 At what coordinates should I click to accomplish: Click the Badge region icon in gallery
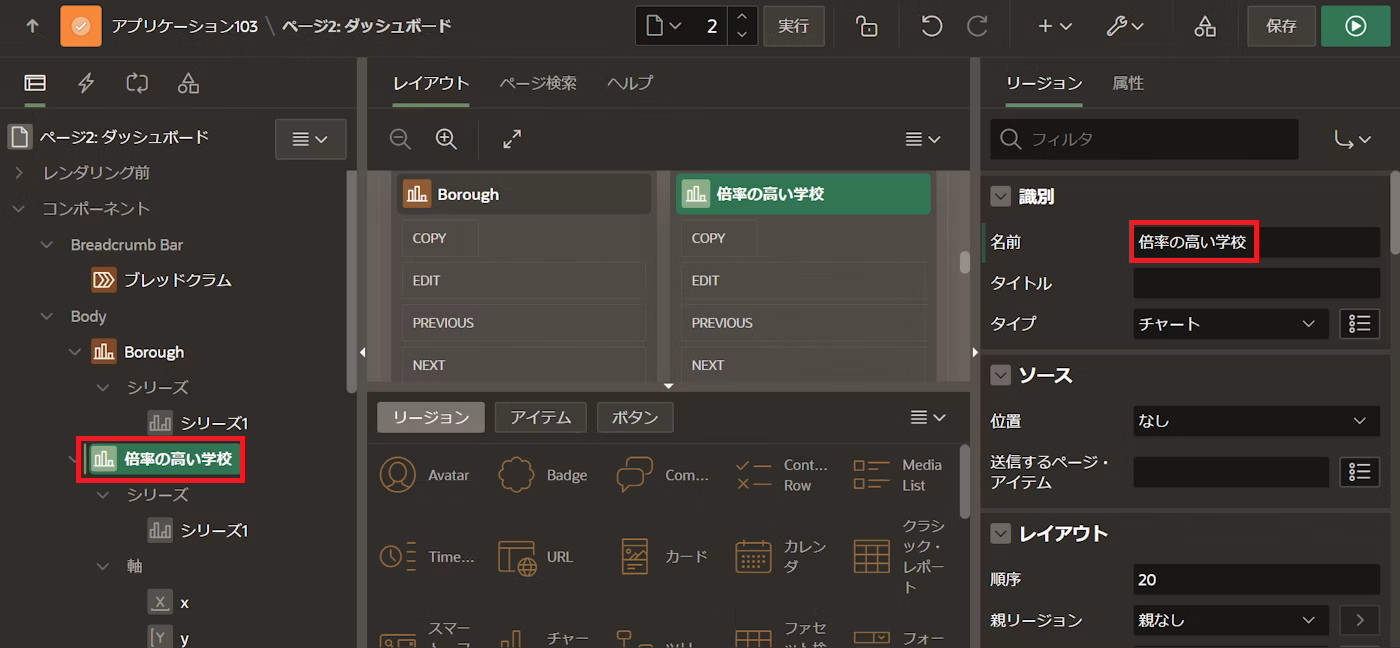pyautogui.click(x=516, y=475)
